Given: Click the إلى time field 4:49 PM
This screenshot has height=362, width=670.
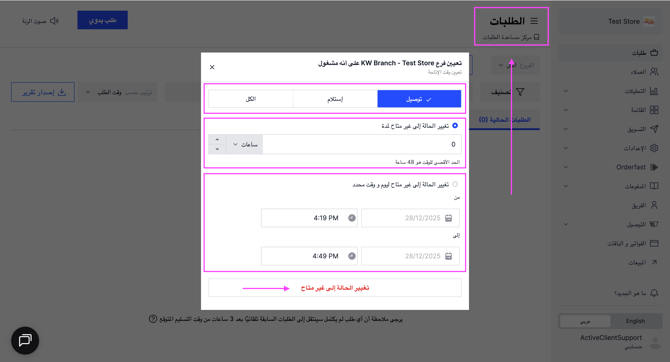Looking at the screenshot, I should coord(309,256).
